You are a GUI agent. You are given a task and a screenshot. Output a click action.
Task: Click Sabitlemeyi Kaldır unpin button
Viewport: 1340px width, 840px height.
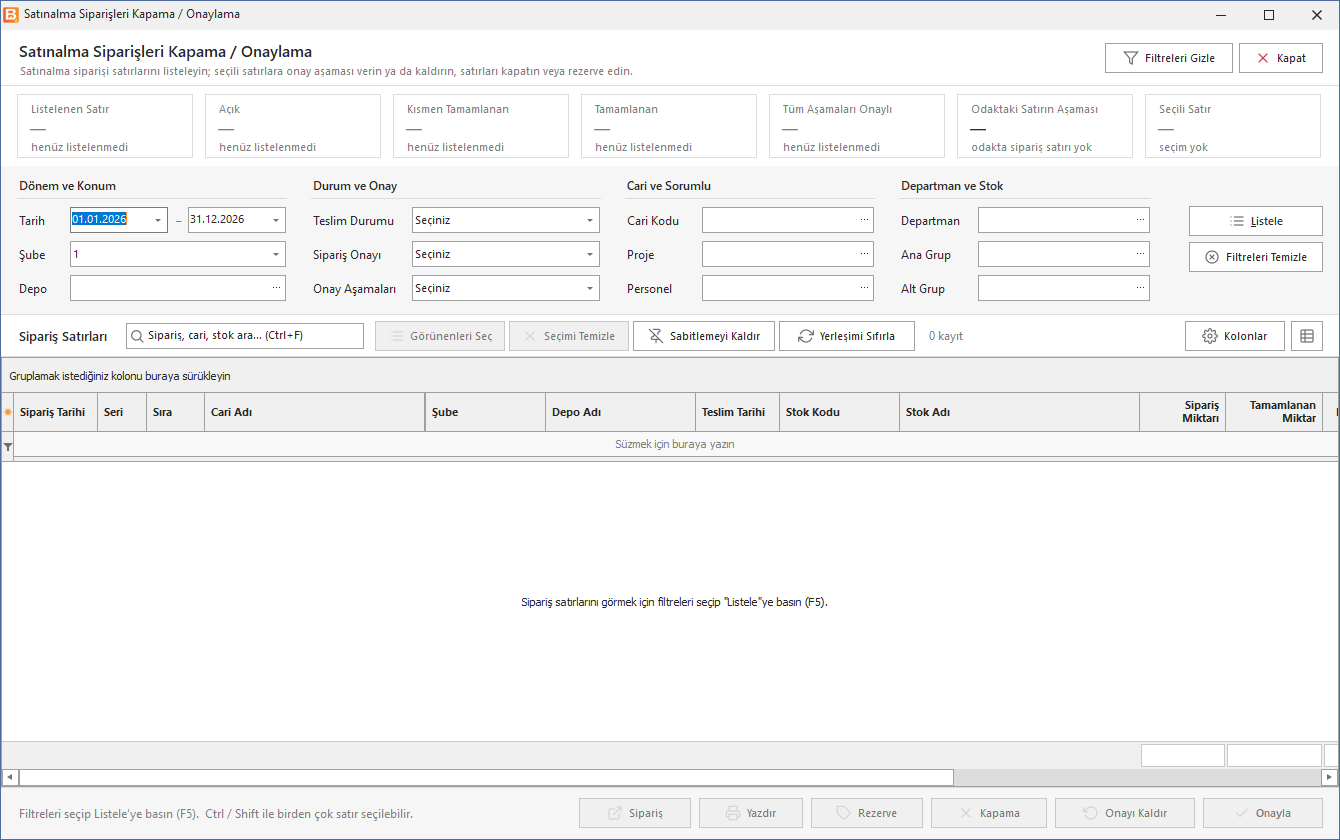tap(704, 336)
